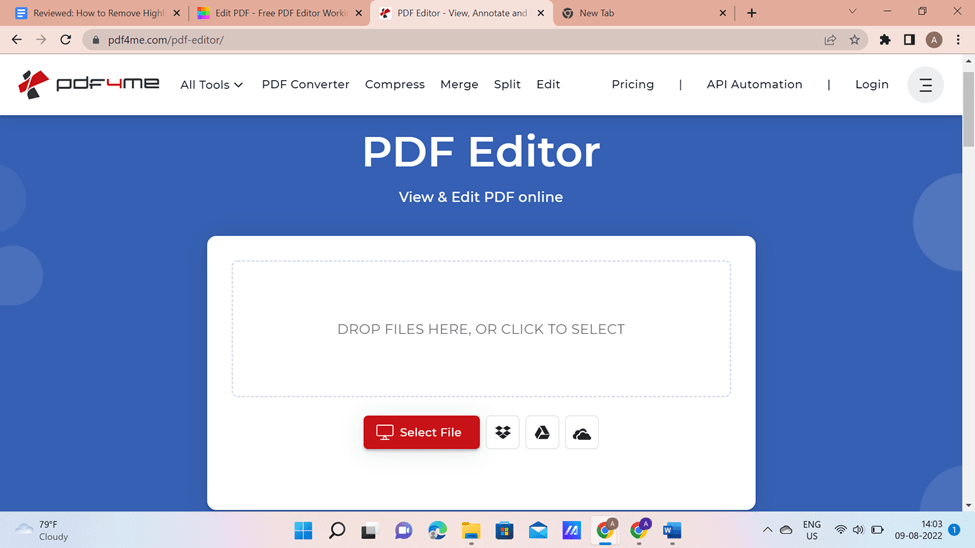Screen dimensions: 975x548
Task: View site information lock icon
Action: coord(96,40)
